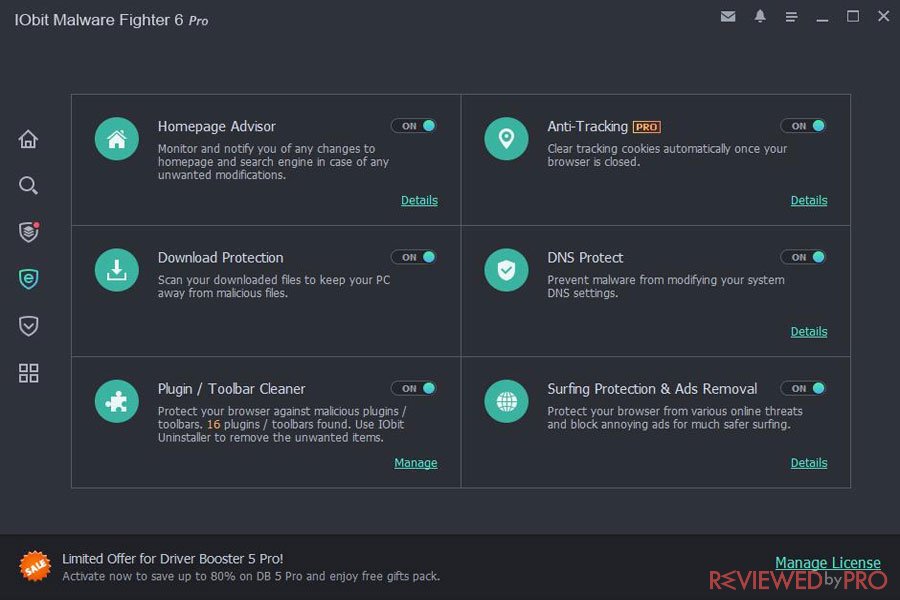Click the IObit Malware Fighter 6 Pro title
Viewport: 900px width, 600px height.
point(111,20)
